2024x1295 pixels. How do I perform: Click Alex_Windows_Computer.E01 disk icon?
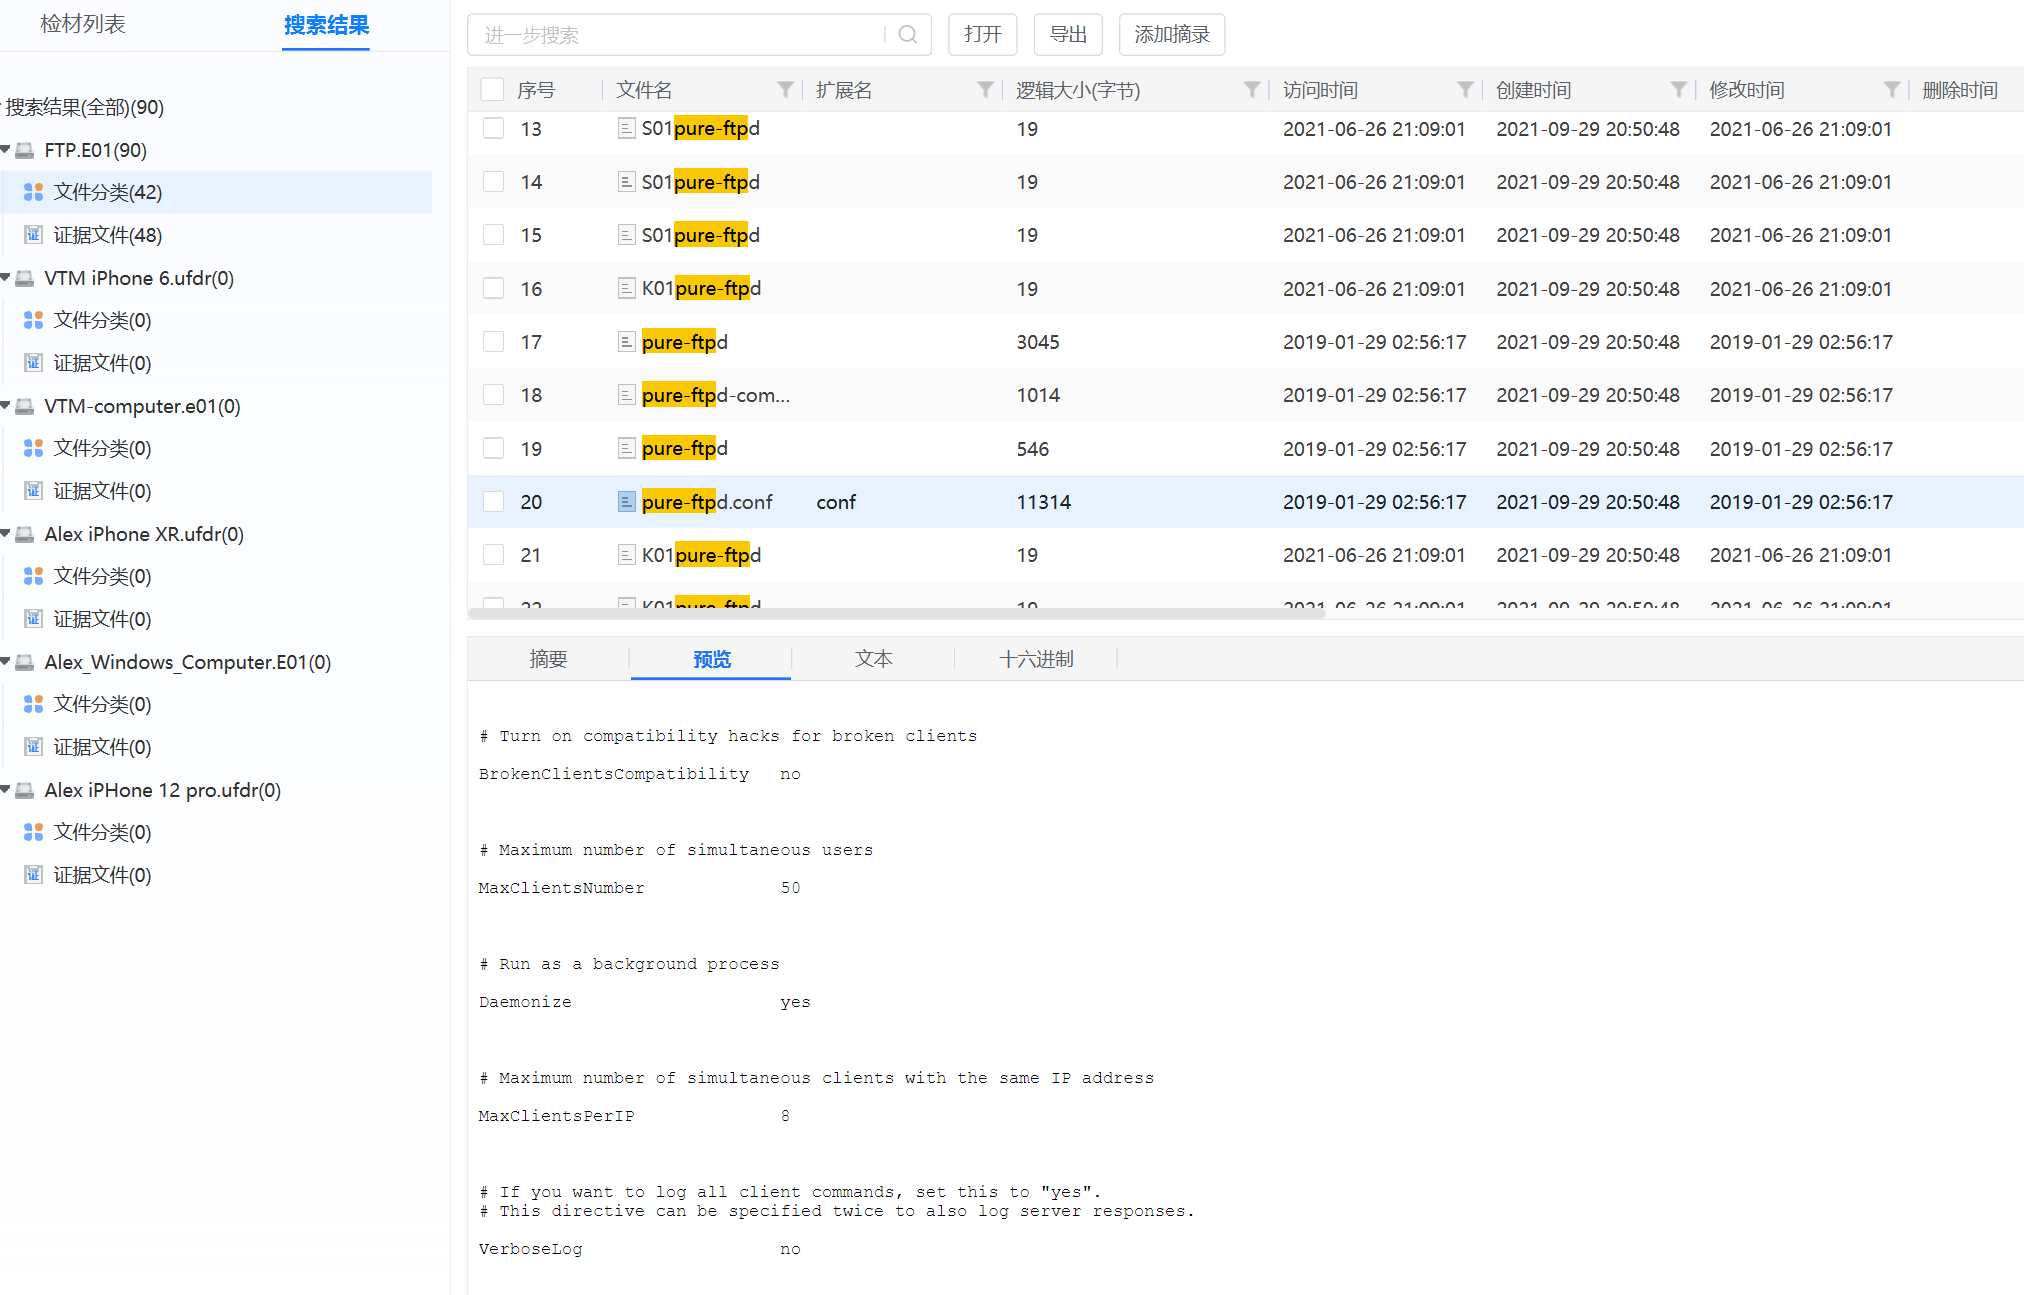[25, 662]
